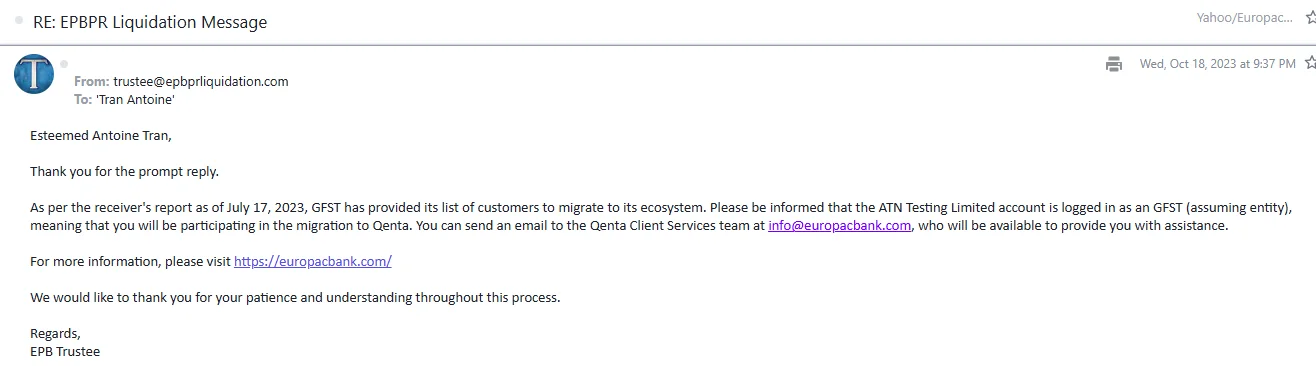Click sender address trustee@epbprliquidation.com
This screenshot has width=1316, height=366.
[200, 82]
